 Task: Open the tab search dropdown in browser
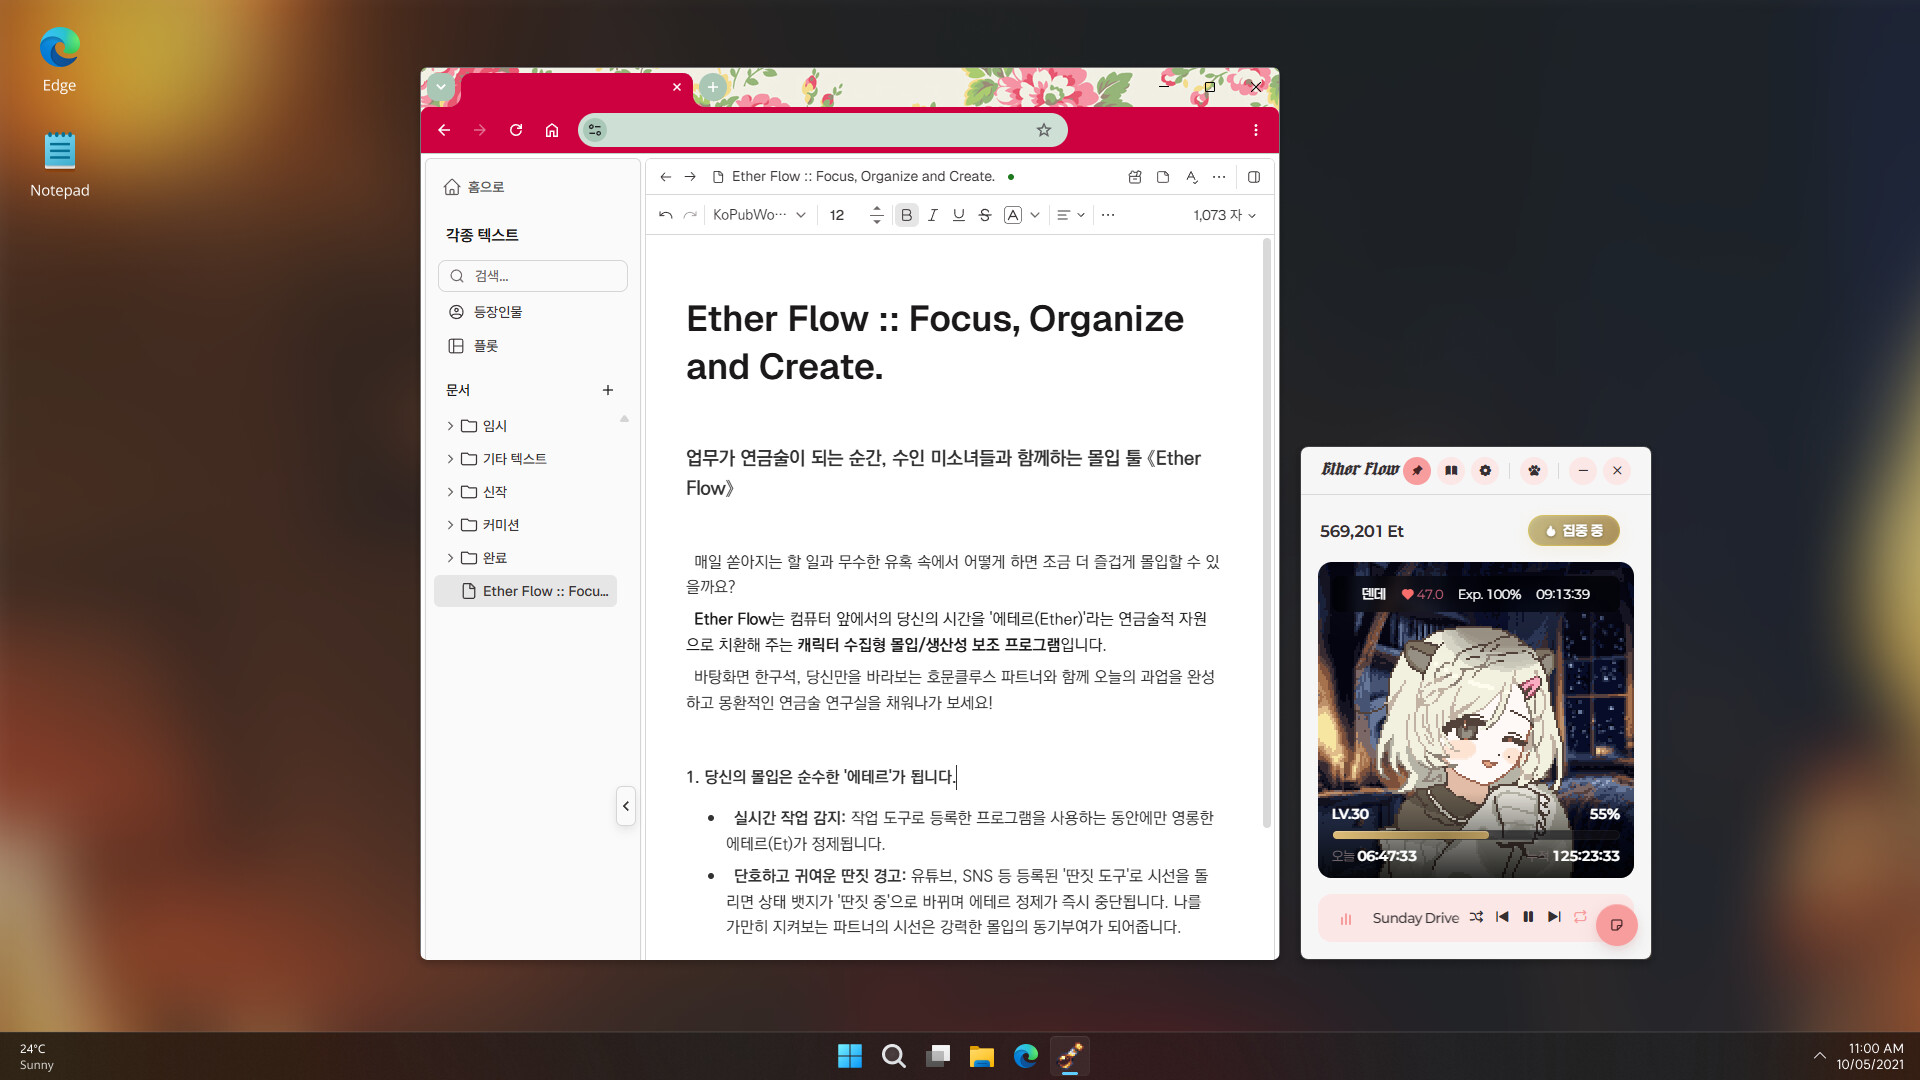tap(441, 87)
